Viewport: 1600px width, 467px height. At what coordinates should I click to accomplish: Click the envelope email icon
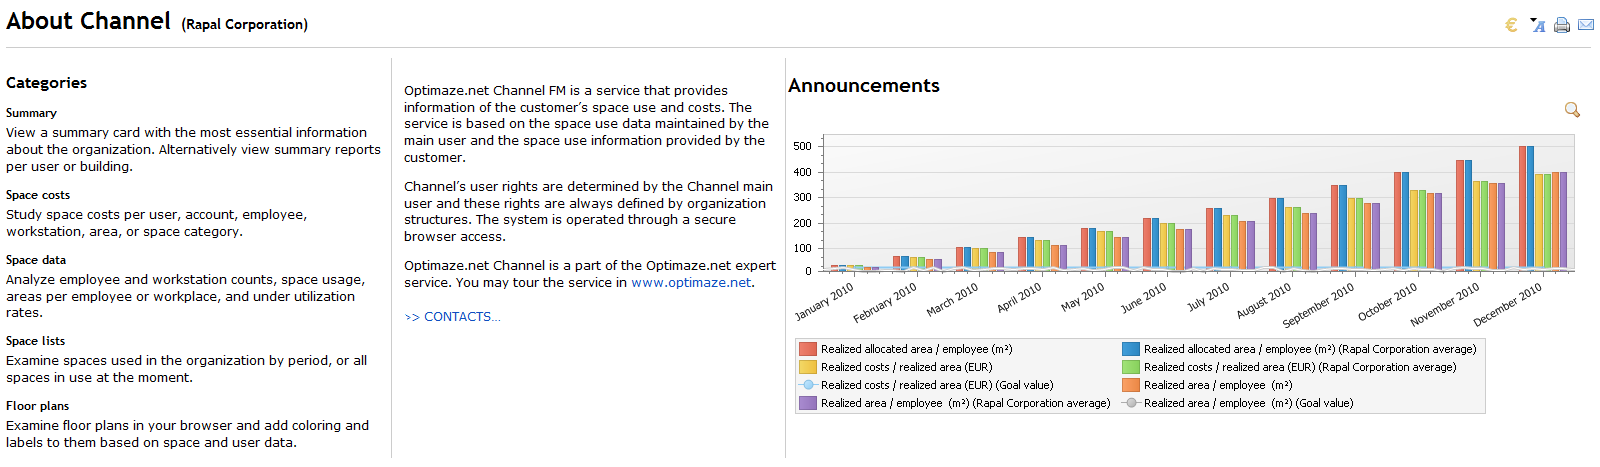(x=1586, y=25)
